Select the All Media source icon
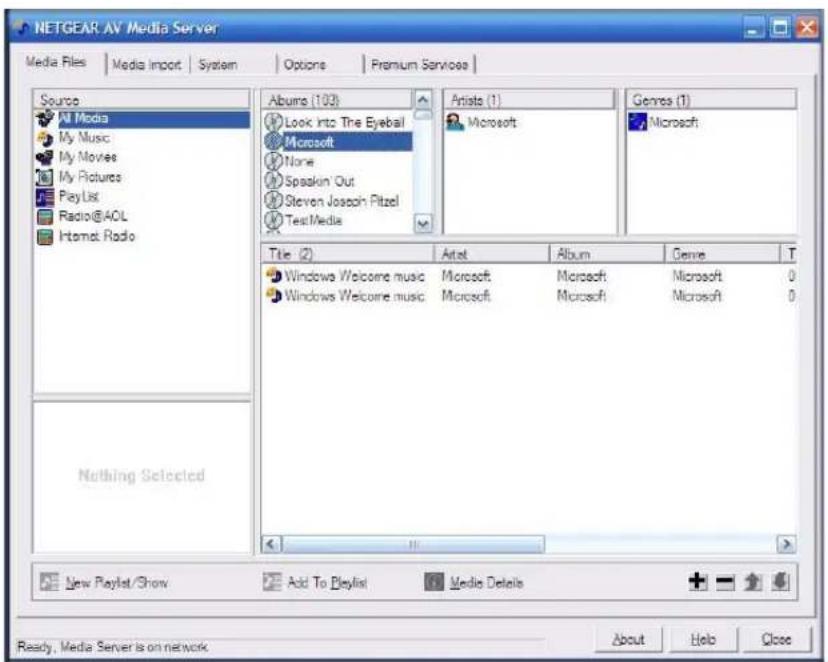Viewport: 828px width, 662px height. (45, 118)
